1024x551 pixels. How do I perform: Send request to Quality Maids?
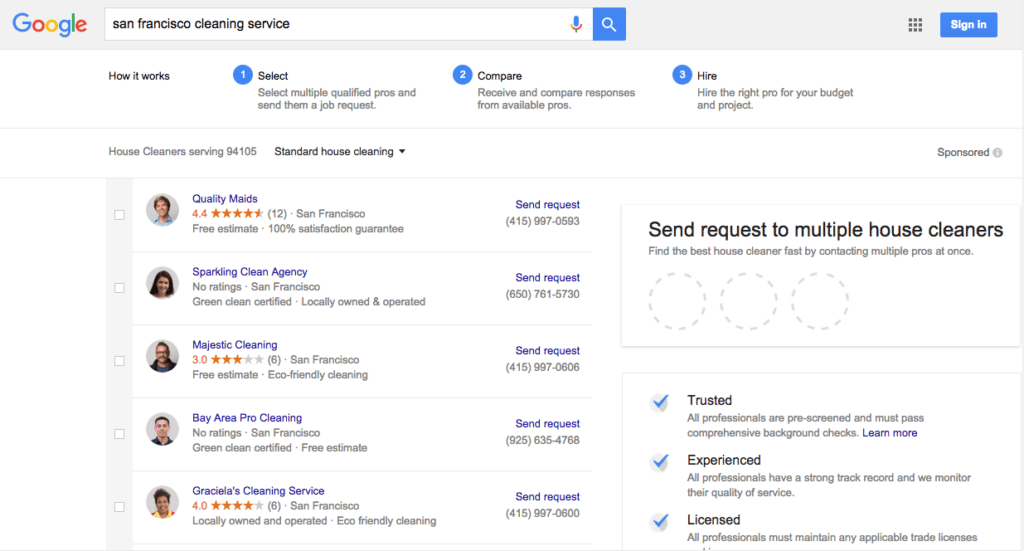tap(547, 204)
